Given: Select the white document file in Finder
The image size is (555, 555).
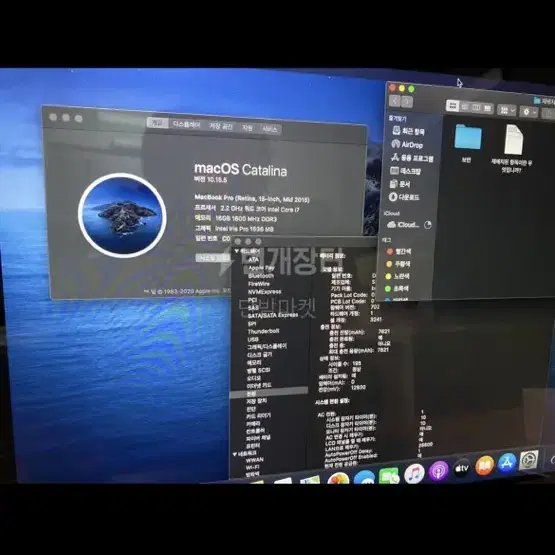Looking at the screenshot, I should 513,139.
